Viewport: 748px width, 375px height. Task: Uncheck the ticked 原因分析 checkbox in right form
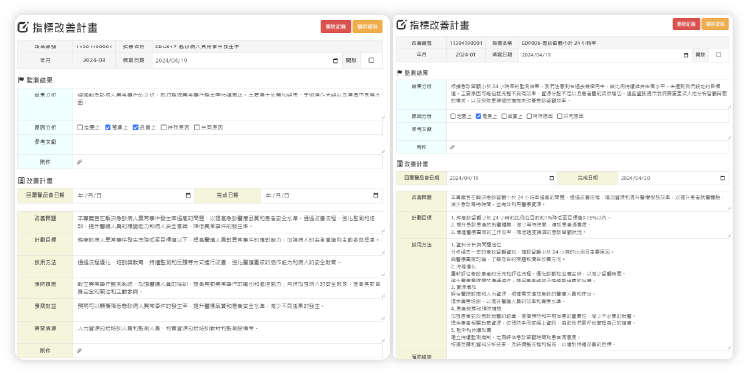click(478, 116)
